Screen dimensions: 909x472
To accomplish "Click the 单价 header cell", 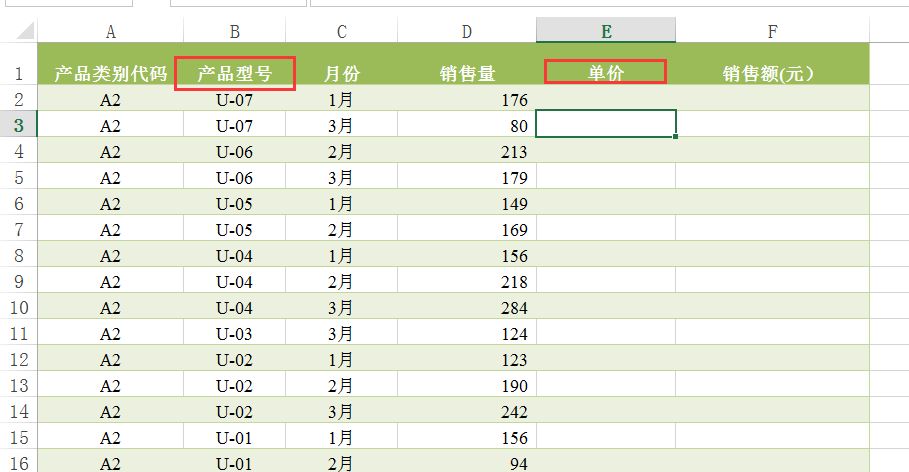I will pyautogui.click(x=606, y=64).
